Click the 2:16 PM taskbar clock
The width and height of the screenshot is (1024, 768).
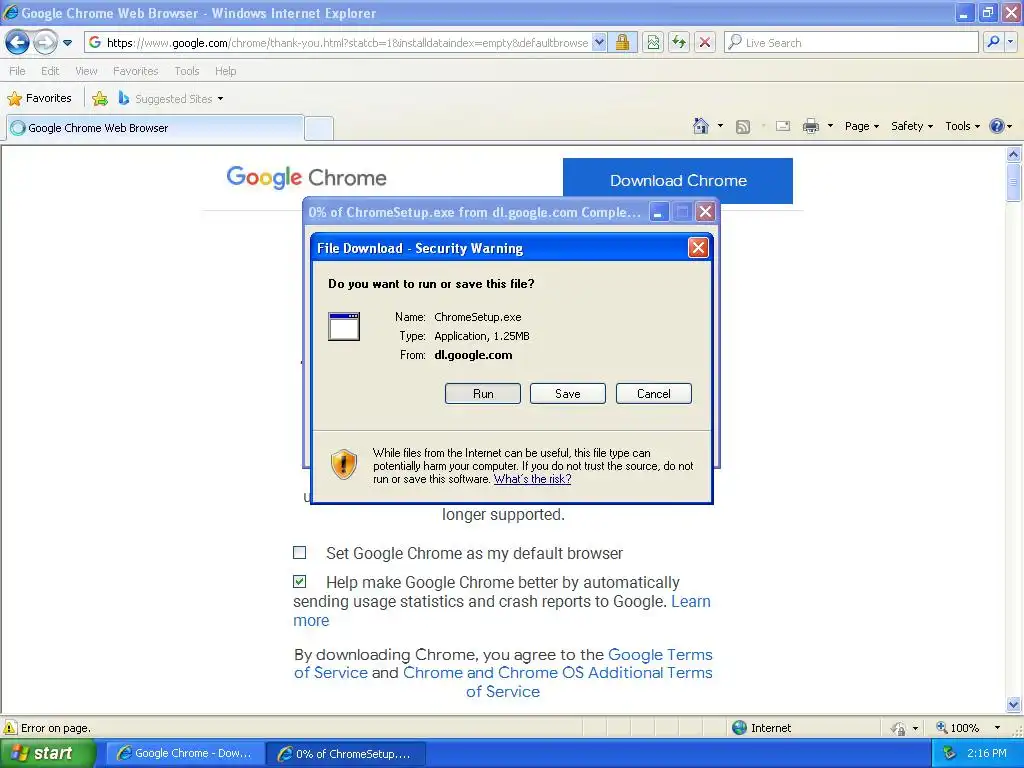coord(987,753)
